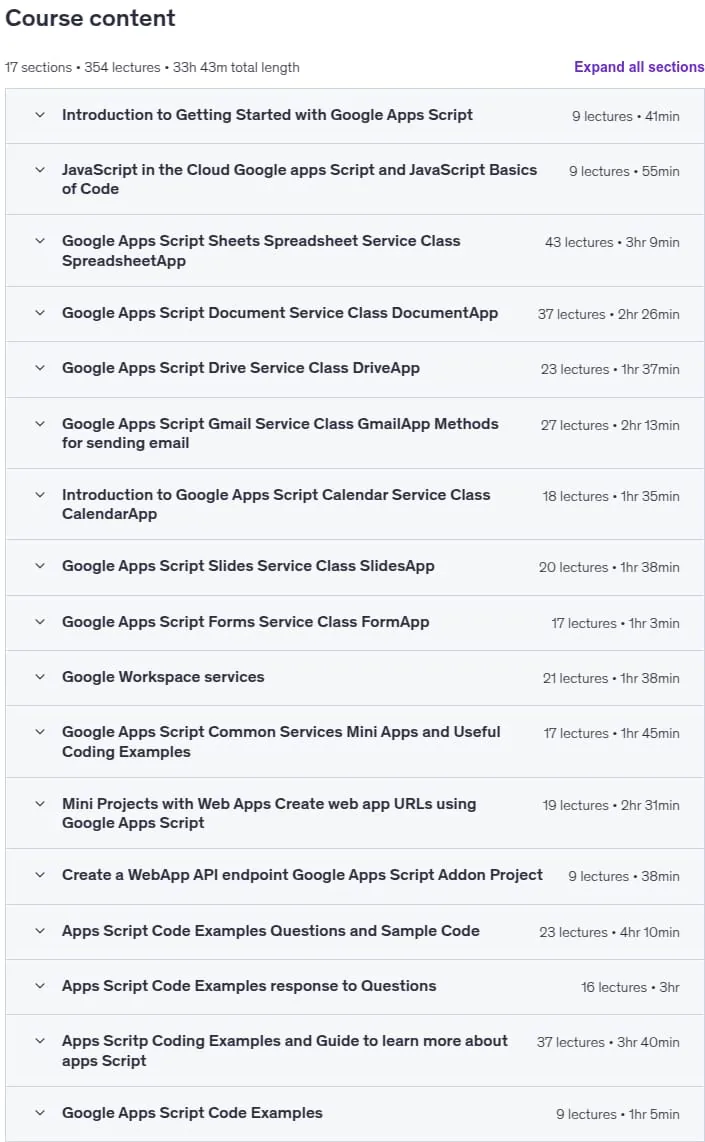Expand chevron for Code Examples Questions and Sample Code
The image size is (705, 1142).
click(40, 931)
